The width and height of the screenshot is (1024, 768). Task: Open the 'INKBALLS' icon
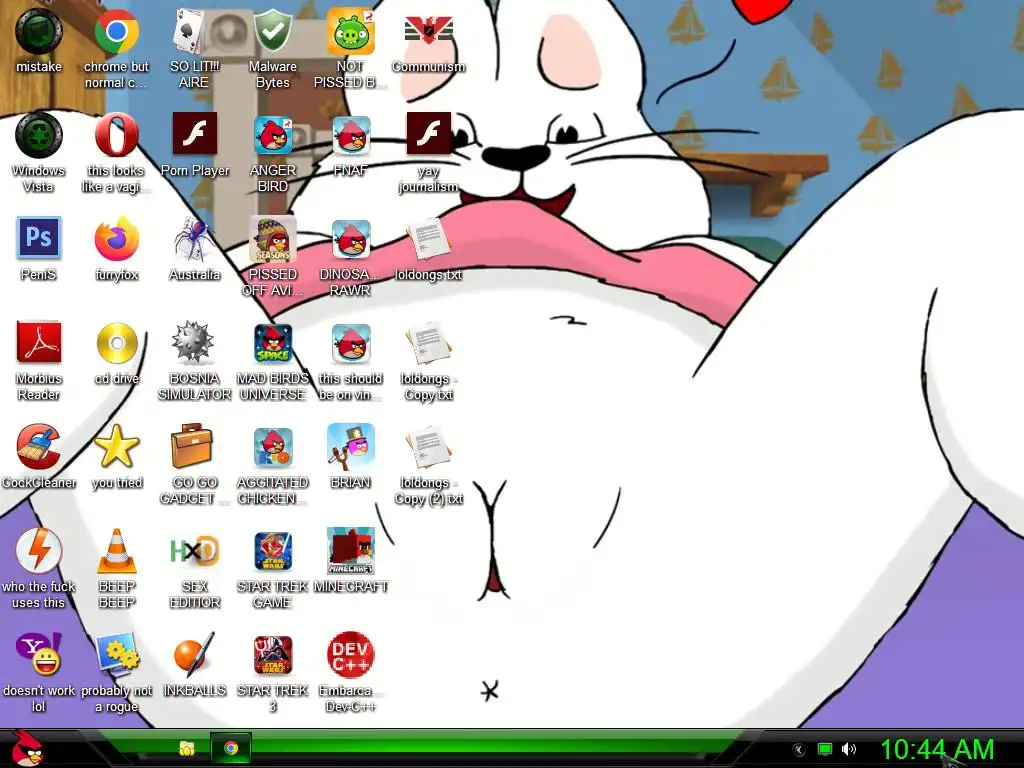(194, 654)
